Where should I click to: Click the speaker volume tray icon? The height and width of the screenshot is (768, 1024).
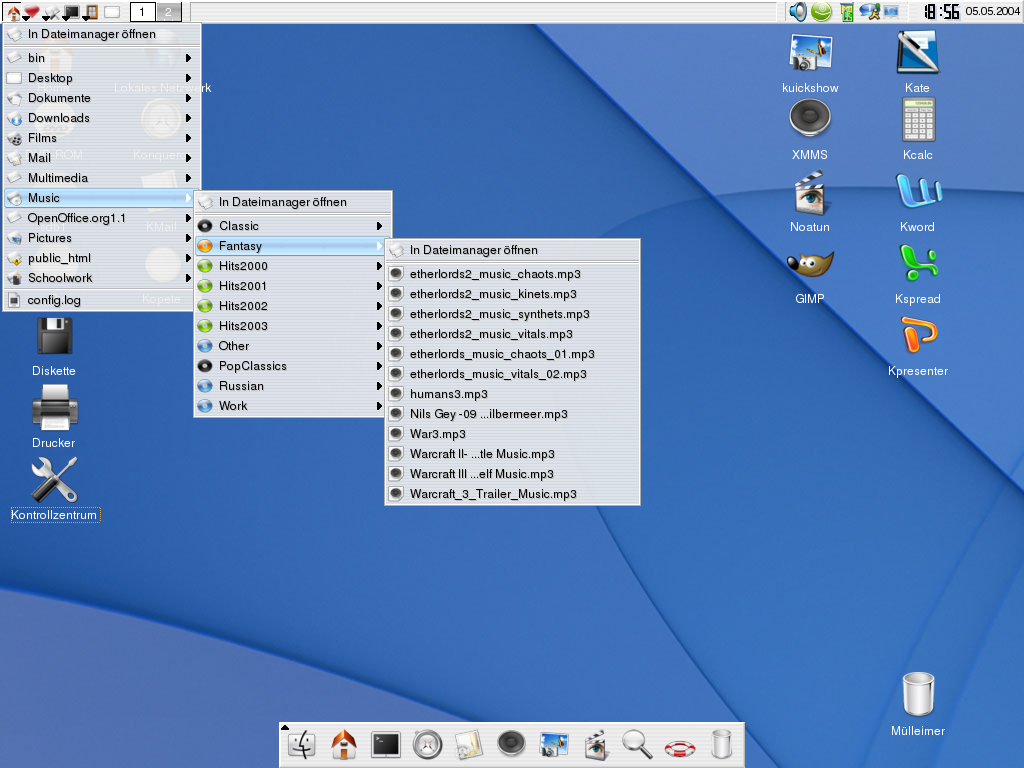[797, 11]
